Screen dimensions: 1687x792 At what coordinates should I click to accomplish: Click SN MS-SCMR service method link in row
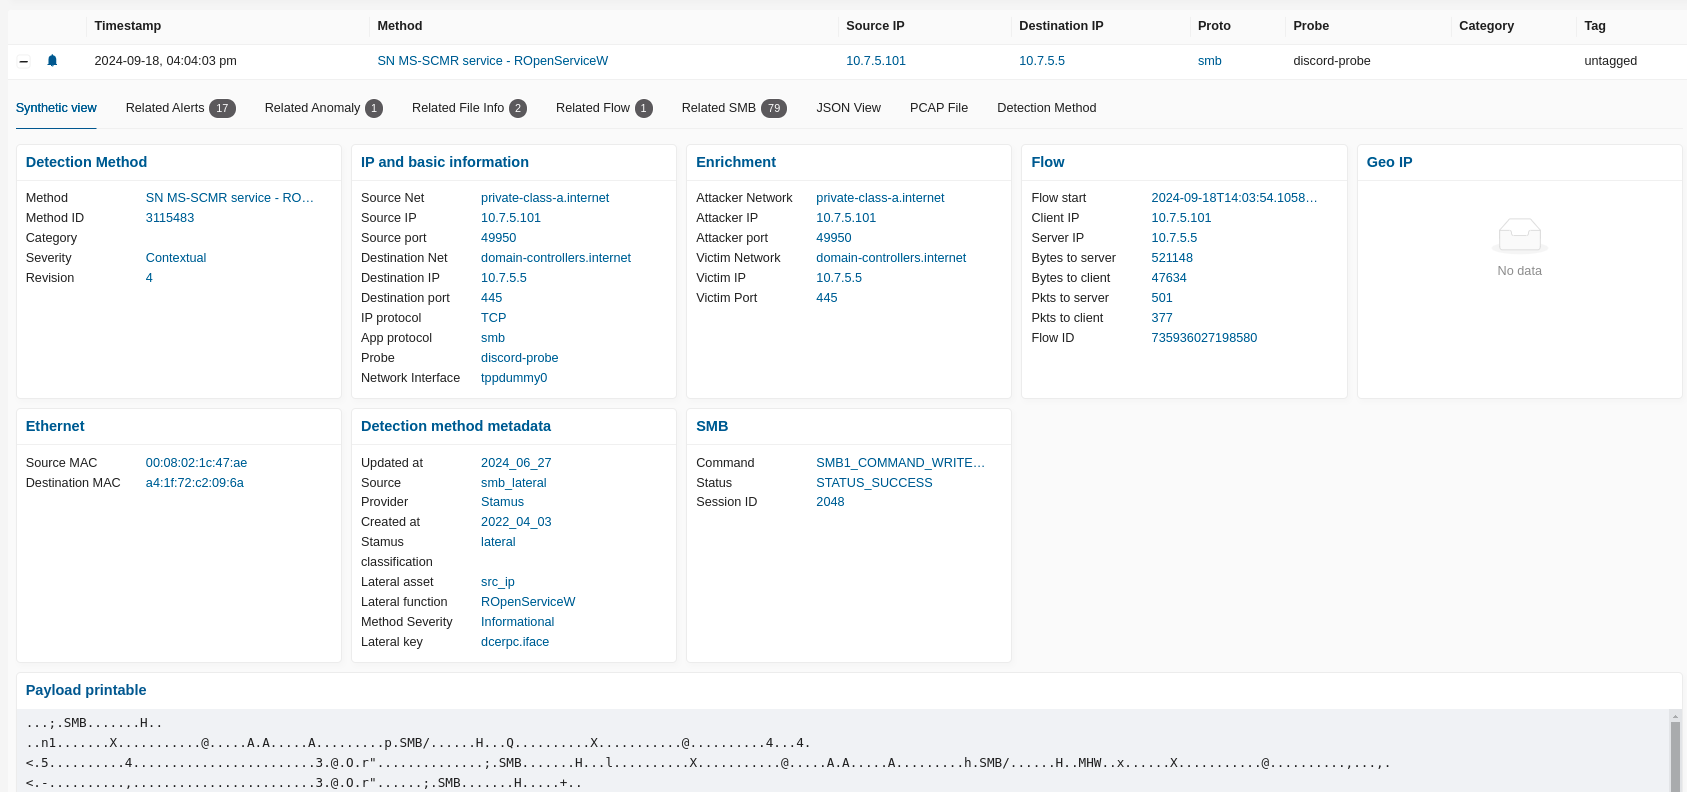point(492,61)
